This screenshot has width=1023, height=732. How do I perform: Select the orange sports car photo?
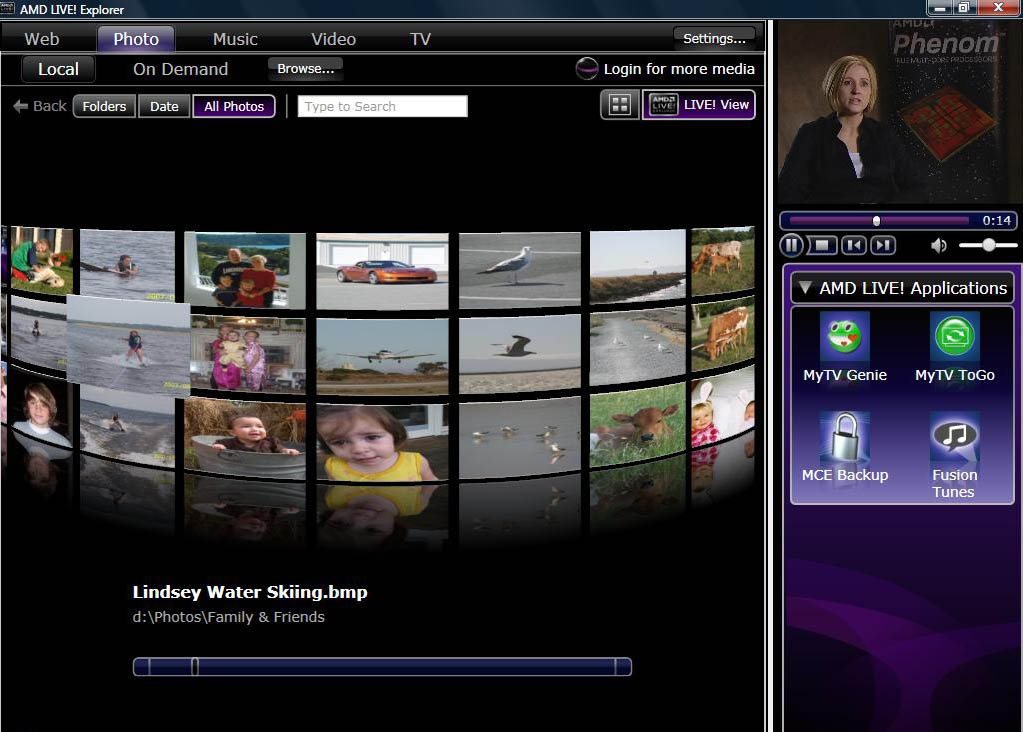382,271
